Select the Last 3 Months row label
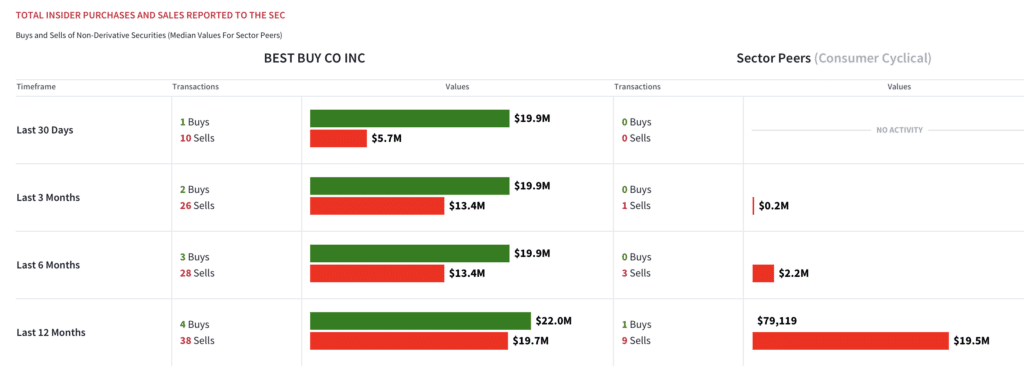1024x385 pixels. point(48,197)
